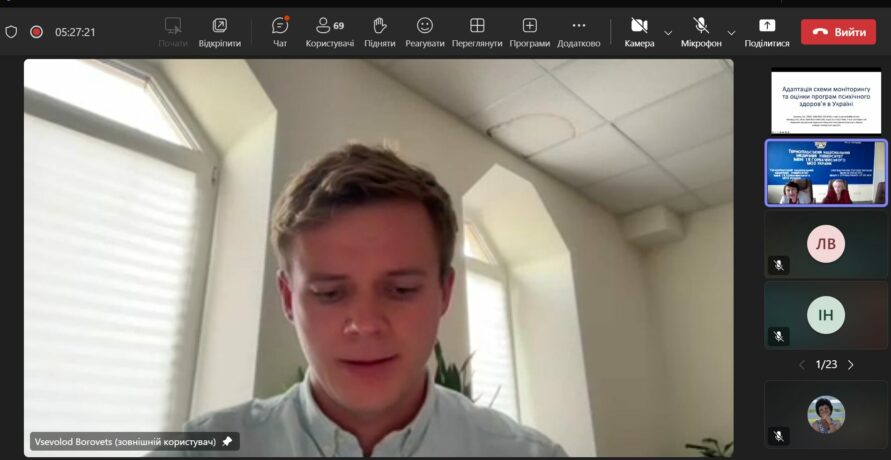Select the shared presentation slide thumbnail

pyautogui.click(x=825, y=101)
